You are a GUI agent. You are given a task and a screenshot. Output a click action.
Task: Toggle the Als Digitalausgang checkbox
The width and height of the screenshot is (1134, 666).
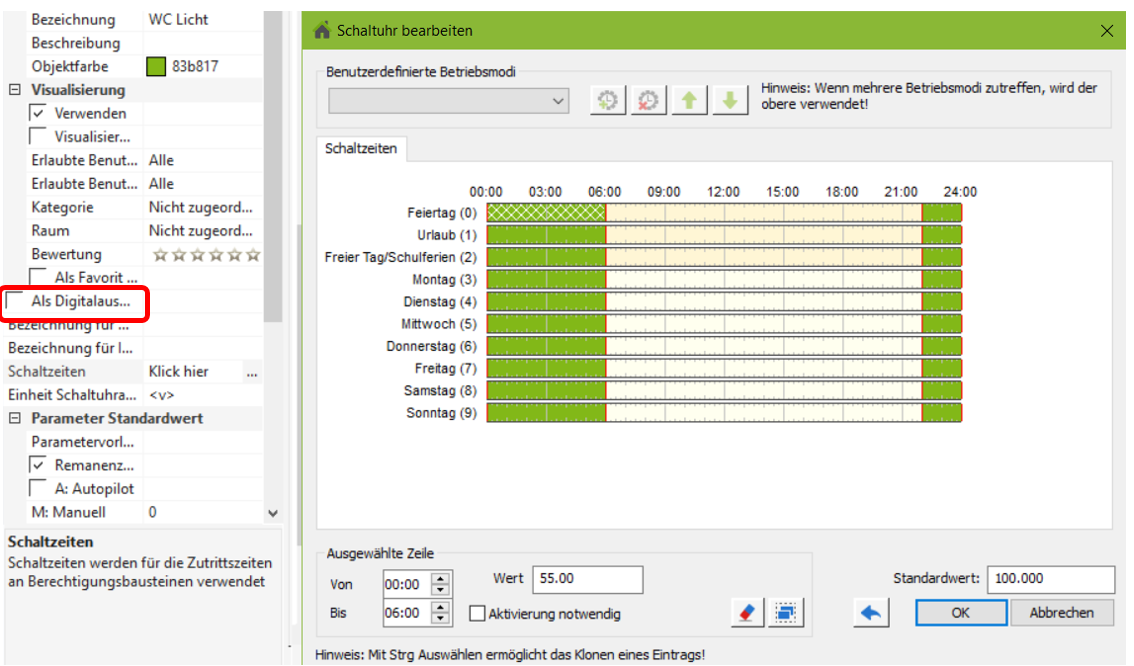(16, 301)
